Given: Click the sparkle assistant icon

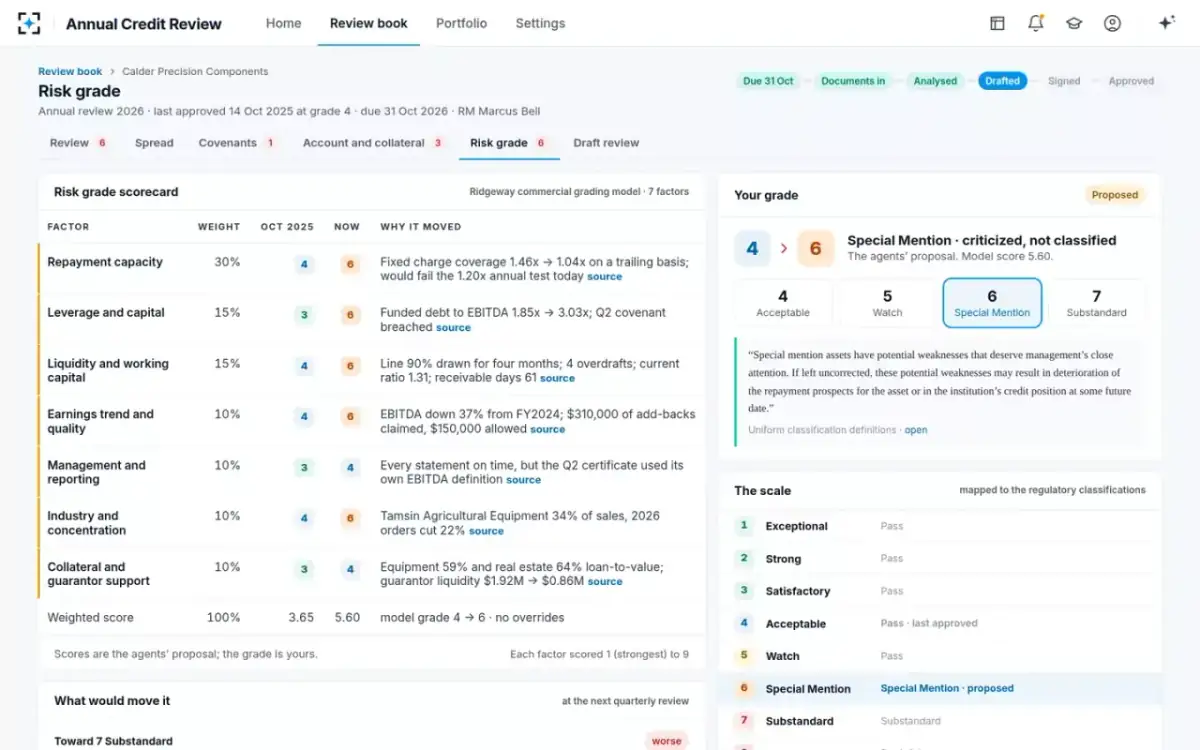Looking at the screenshot, I should (x=1166, y=23).
